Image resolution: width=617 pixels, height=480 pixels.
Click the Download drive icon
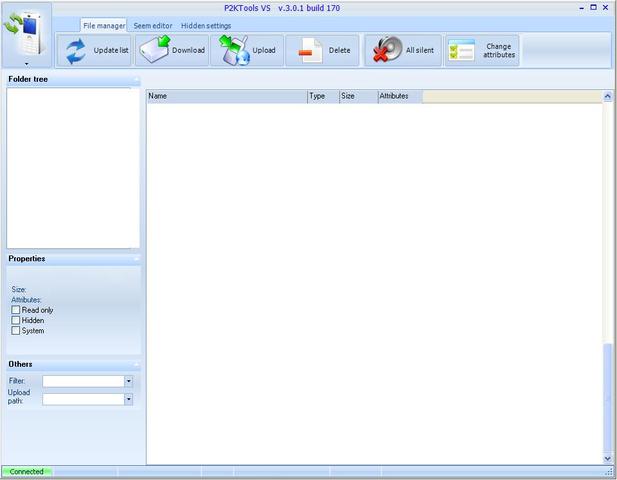(154, 50)
